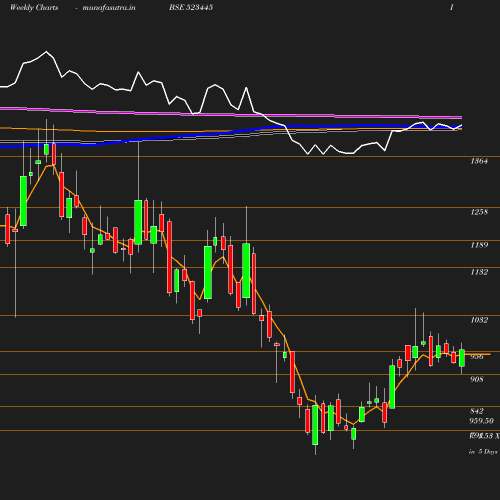The height and width of the screenshot is (500, 500).
Task: Click the 1032 price level label
Action: 479,320
